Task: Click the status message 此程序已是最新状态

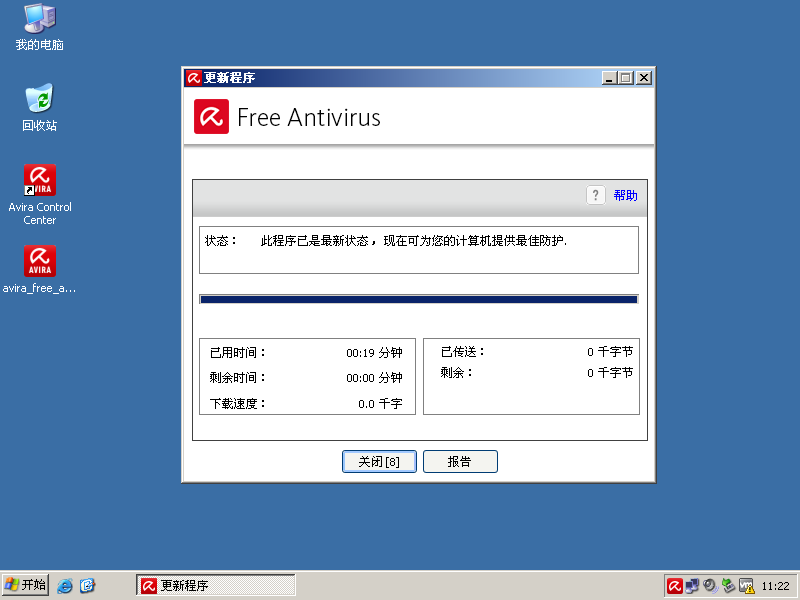Action: [414, 241]
